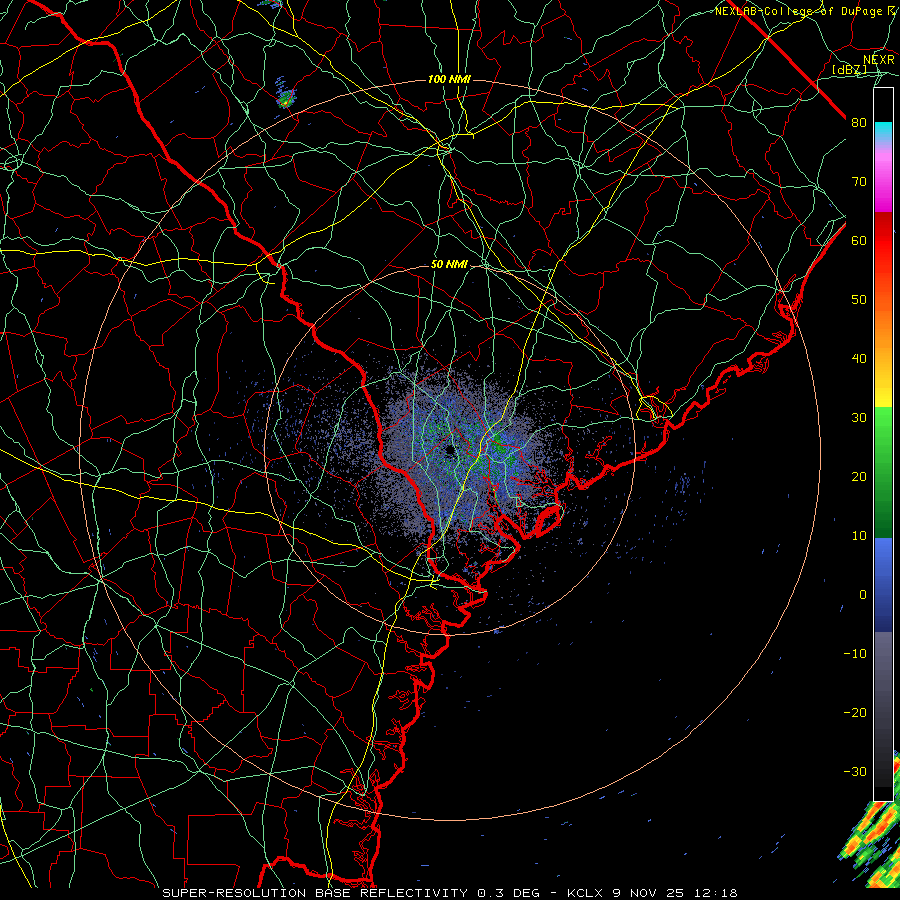900x900 pixels.
Task: Click the 60 value on the dBZ scale
Action: coord(859,240)
